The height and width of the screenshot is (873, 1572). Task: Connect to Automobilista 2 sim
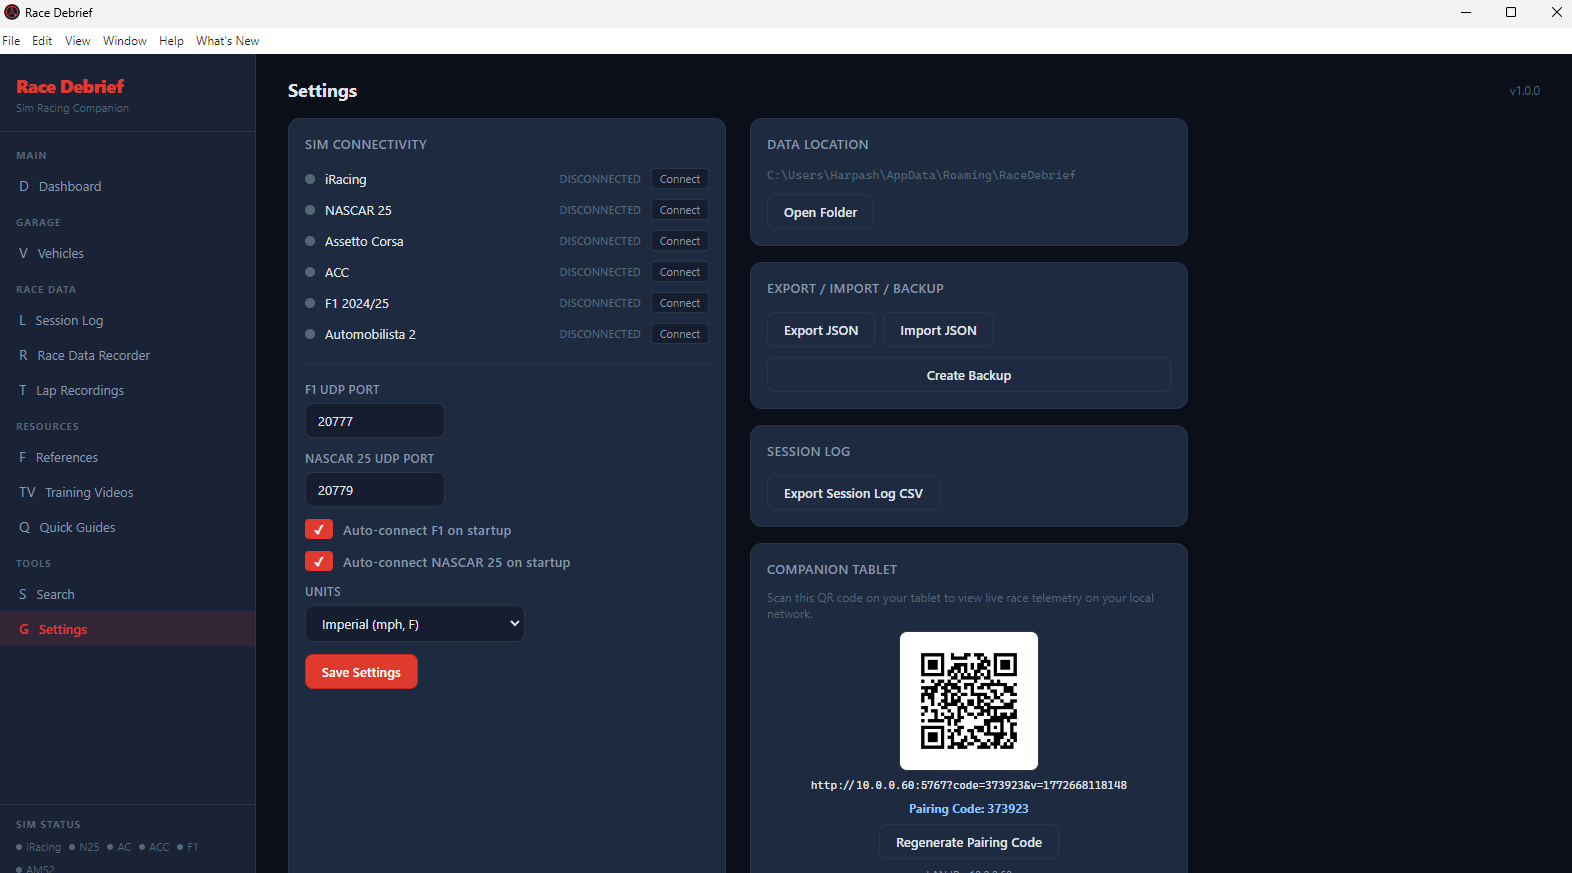coord(680,334)
